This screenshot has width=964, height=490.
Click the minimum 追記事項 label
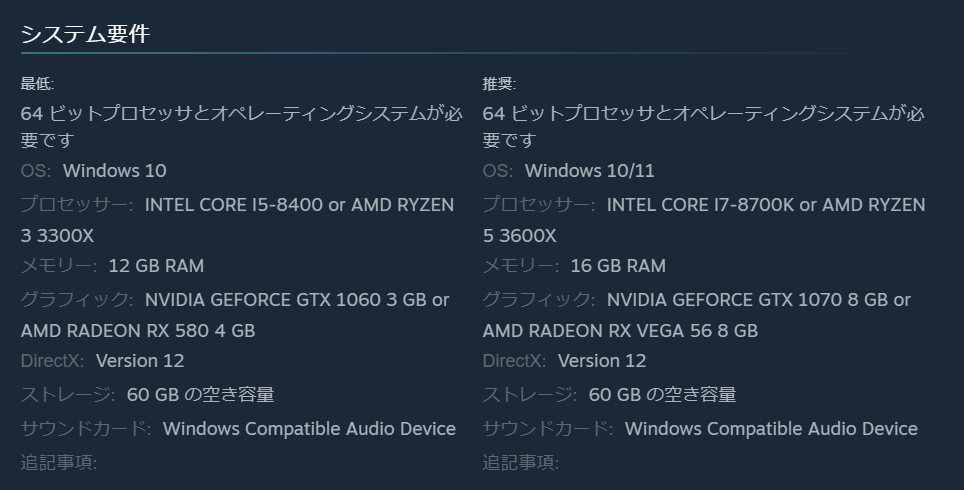[59, 462]
